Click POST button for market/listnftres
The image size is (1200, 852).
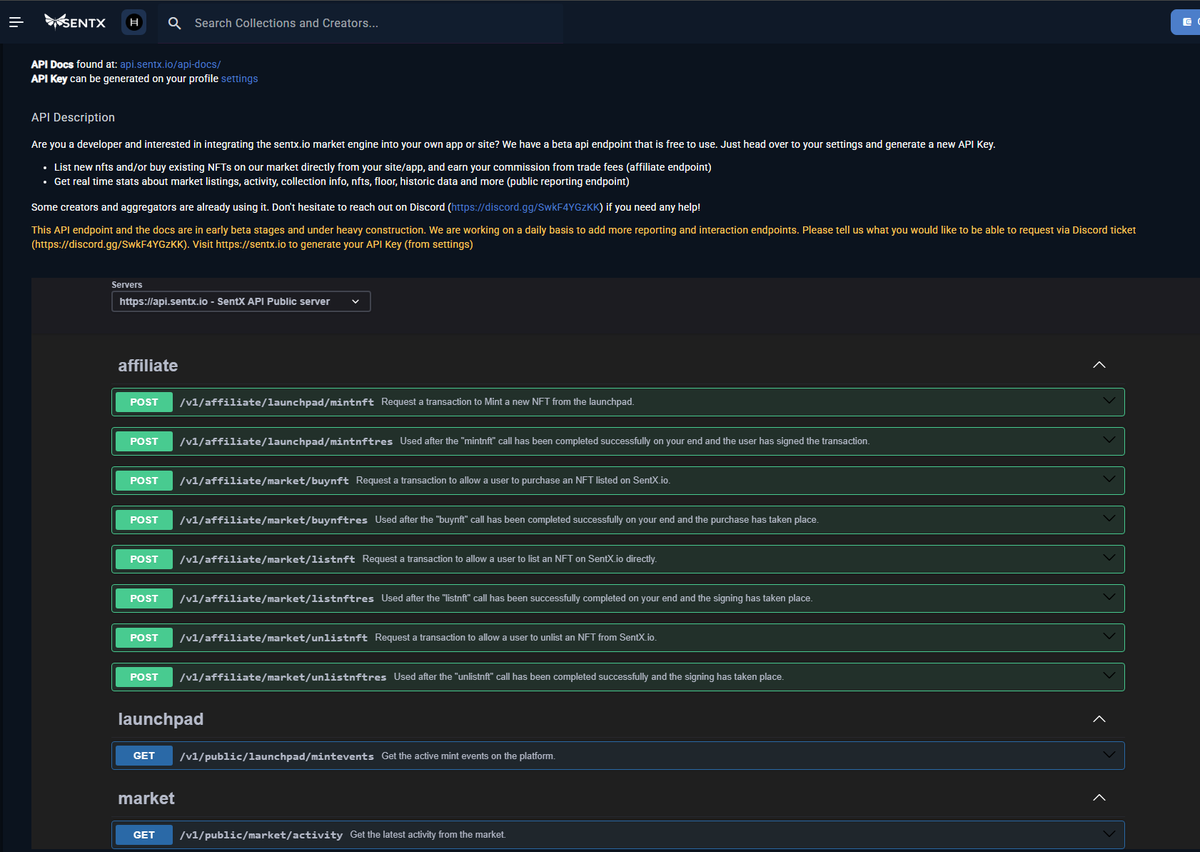point(144,598)
